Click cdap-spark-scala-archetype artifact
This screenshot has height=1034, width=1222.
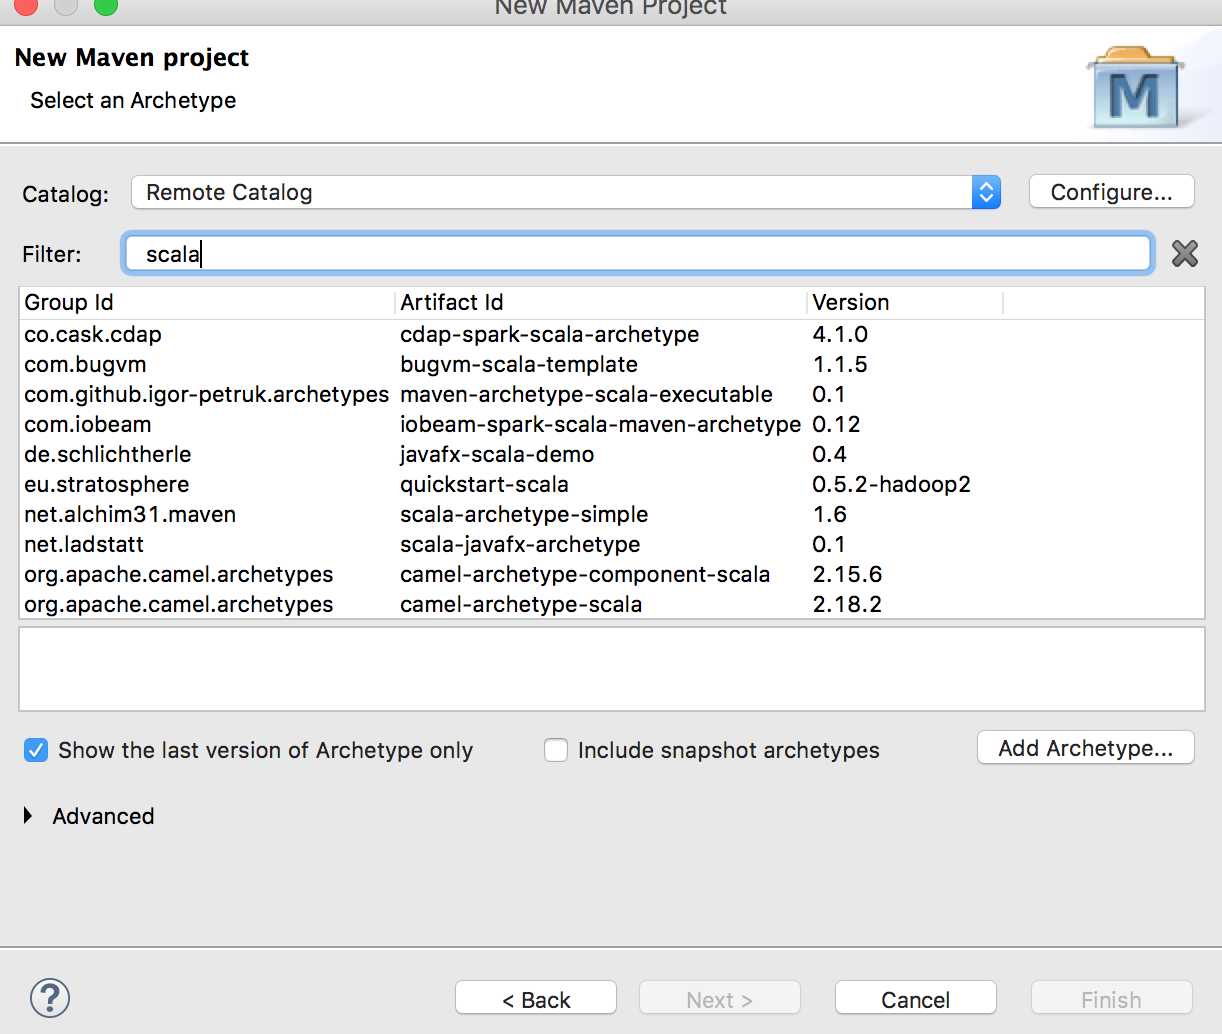pos(550,334)
